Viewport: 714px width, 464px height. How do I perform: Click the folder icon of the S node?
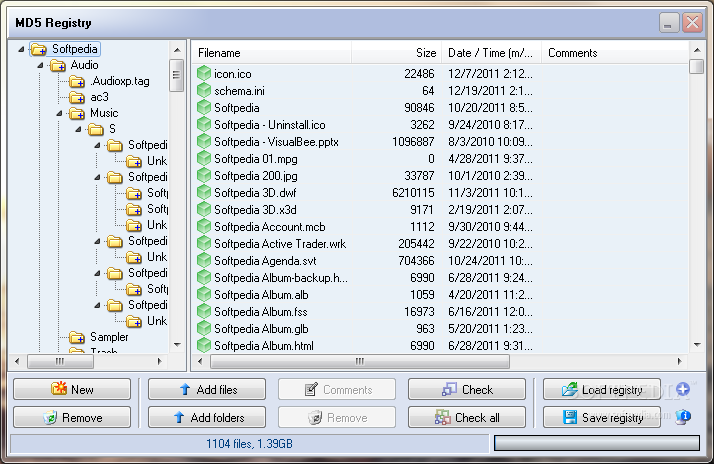[x=96, y=129]
